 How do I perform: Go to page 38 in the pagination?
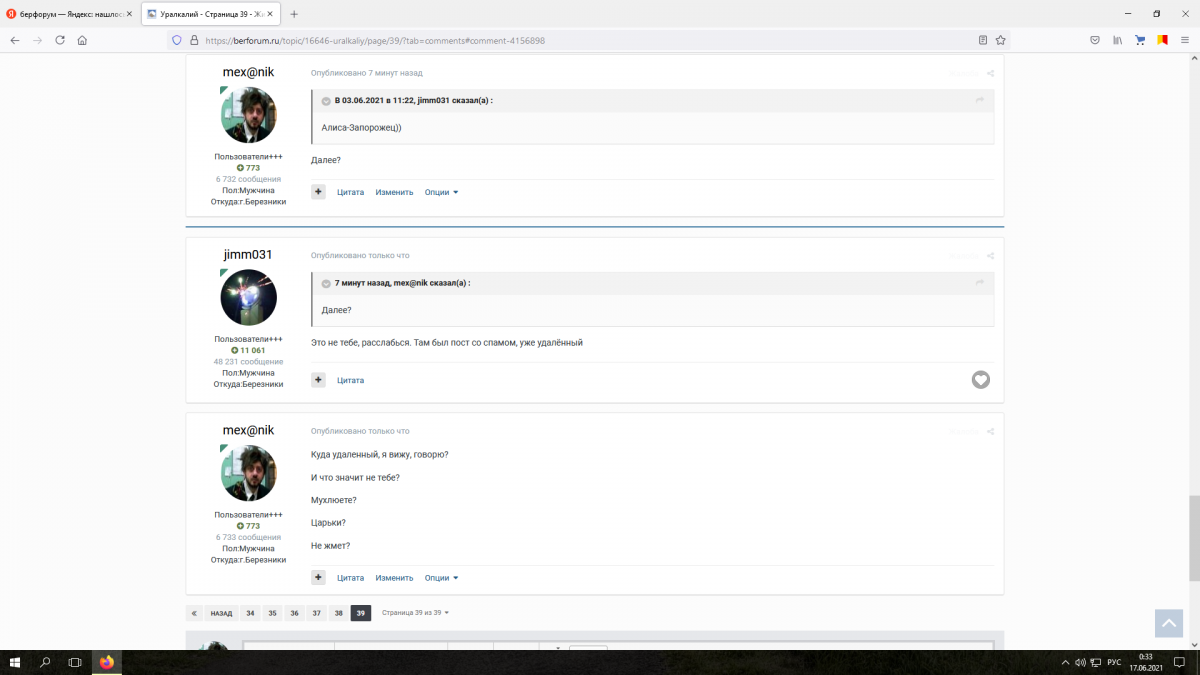pos(339,613)
